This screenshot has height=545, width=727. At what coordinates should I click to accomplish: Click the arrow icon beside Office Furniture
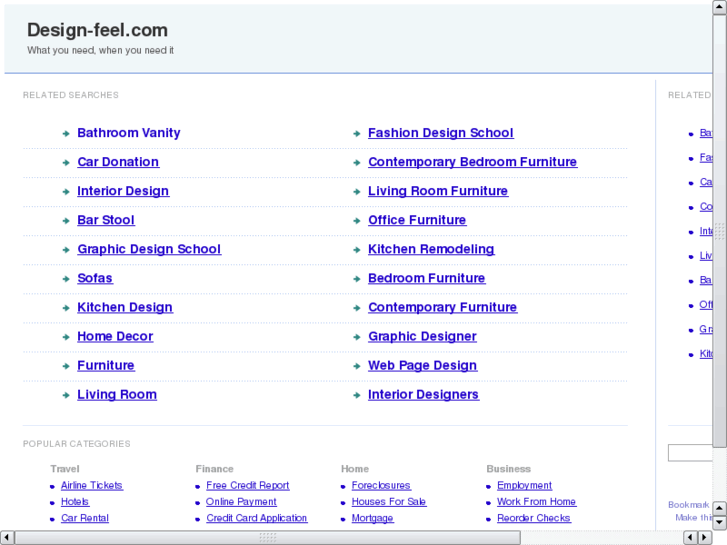tap(357, 221)
